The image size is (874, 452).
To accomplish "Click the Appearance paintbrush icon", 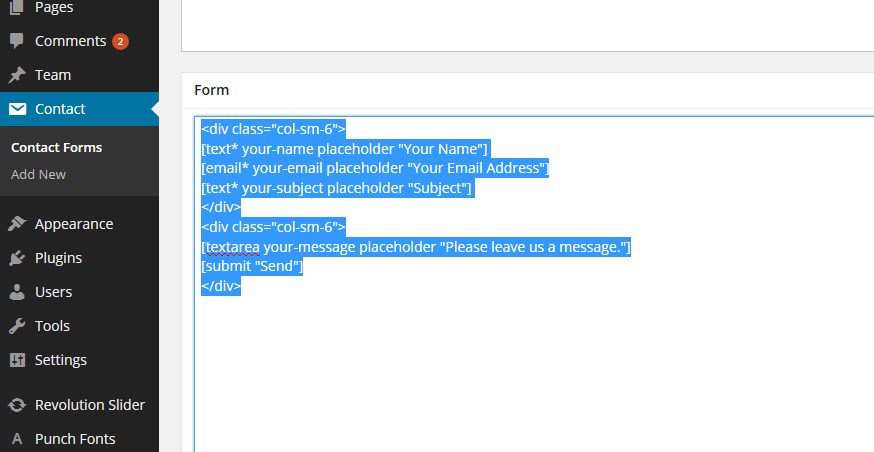I will coord(17,224).
